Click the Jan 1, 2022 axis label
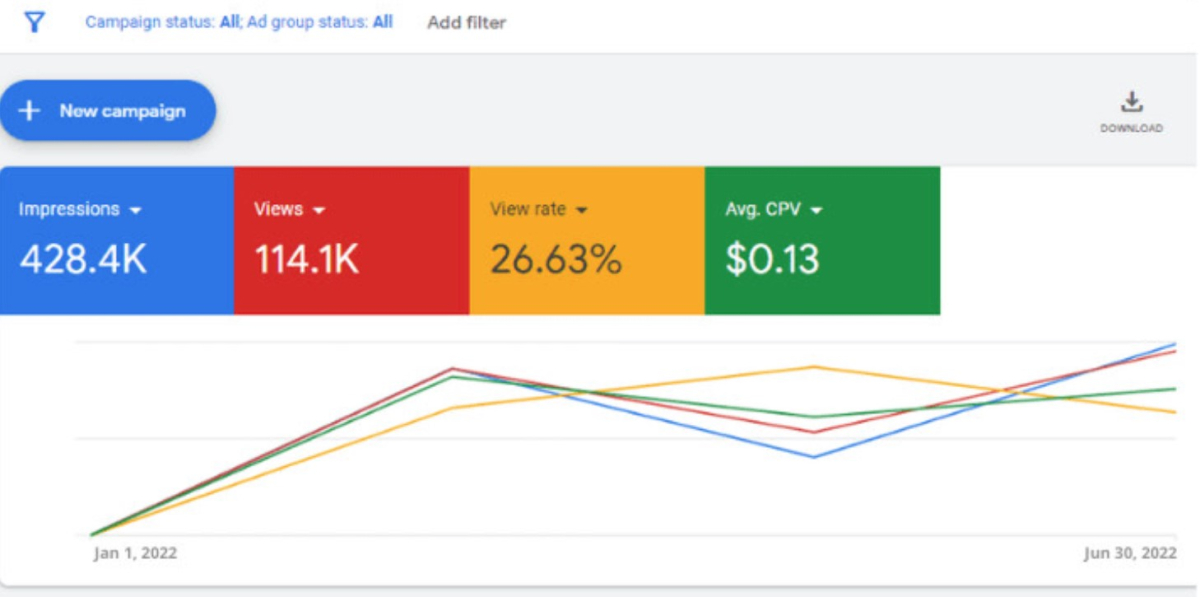 coord(135,553)
